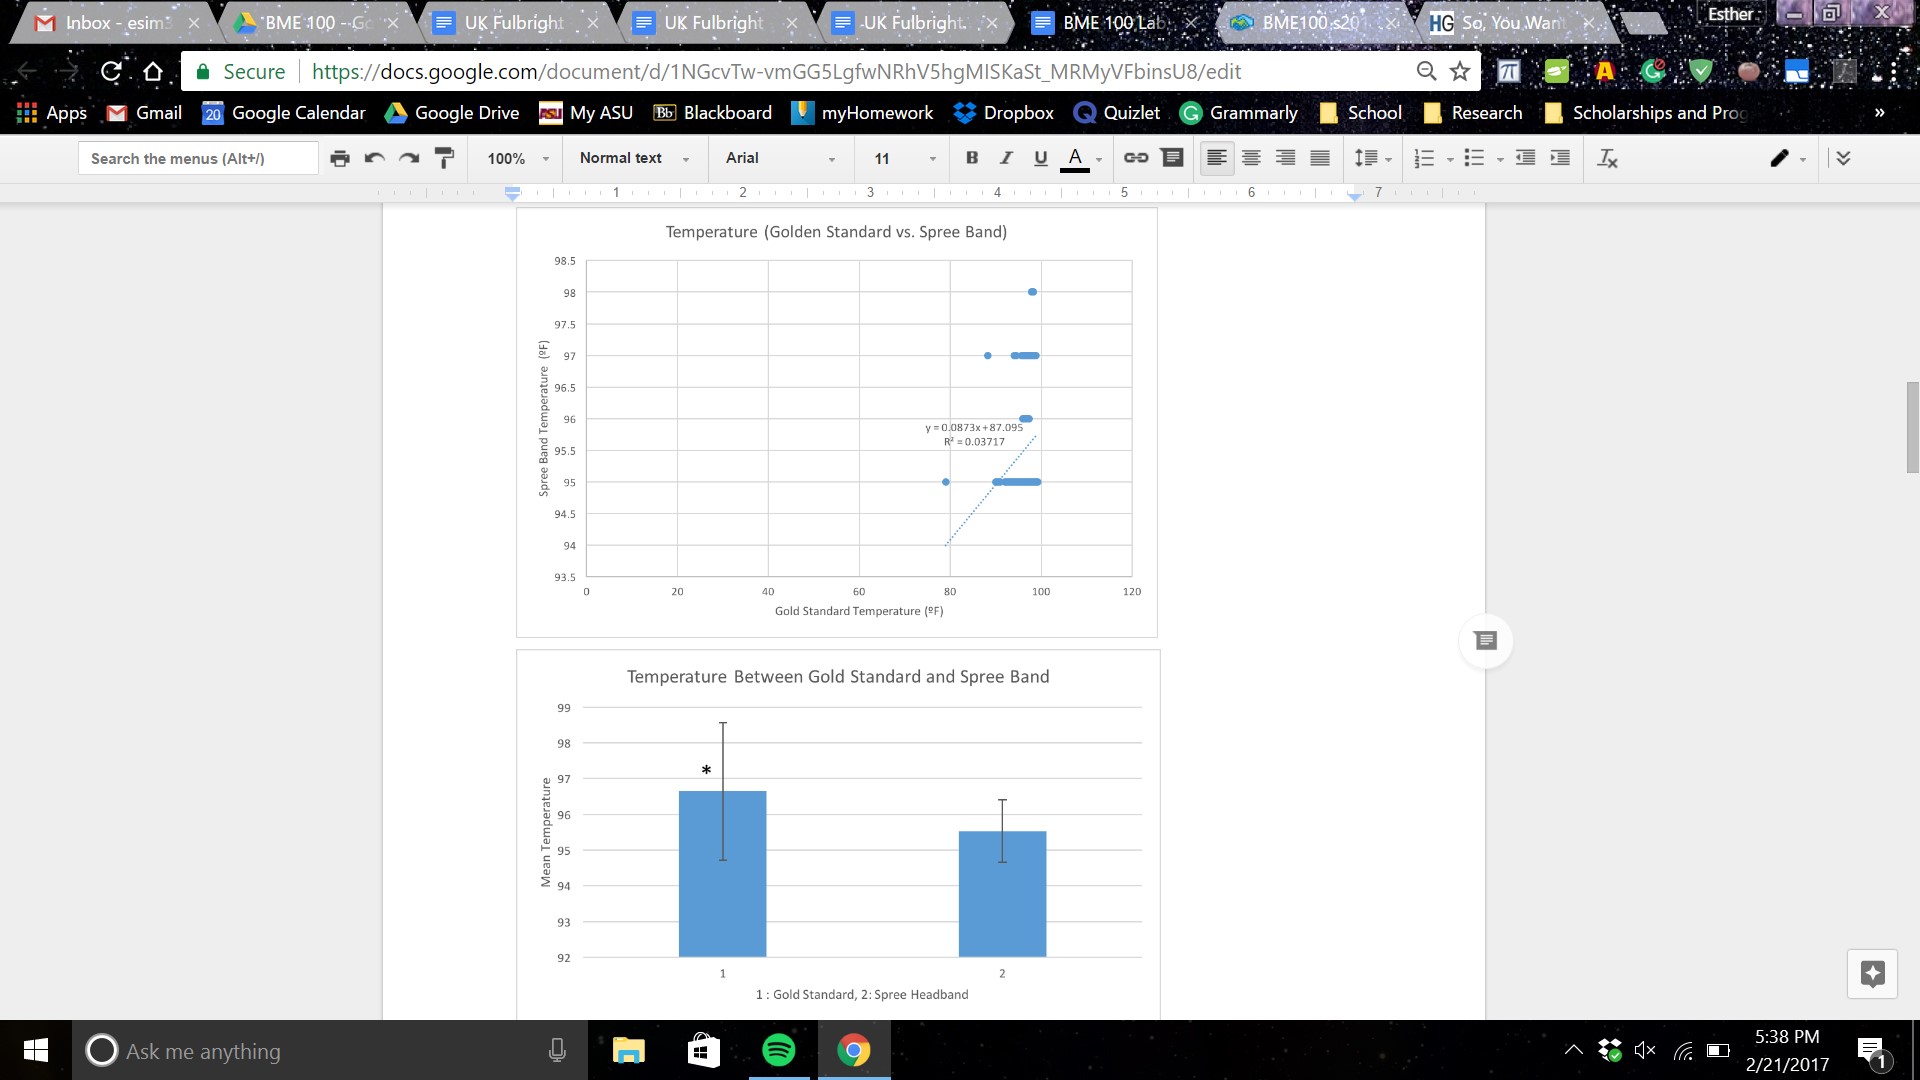
Task: Click the Search the menus field
Action: coord(198,158)
